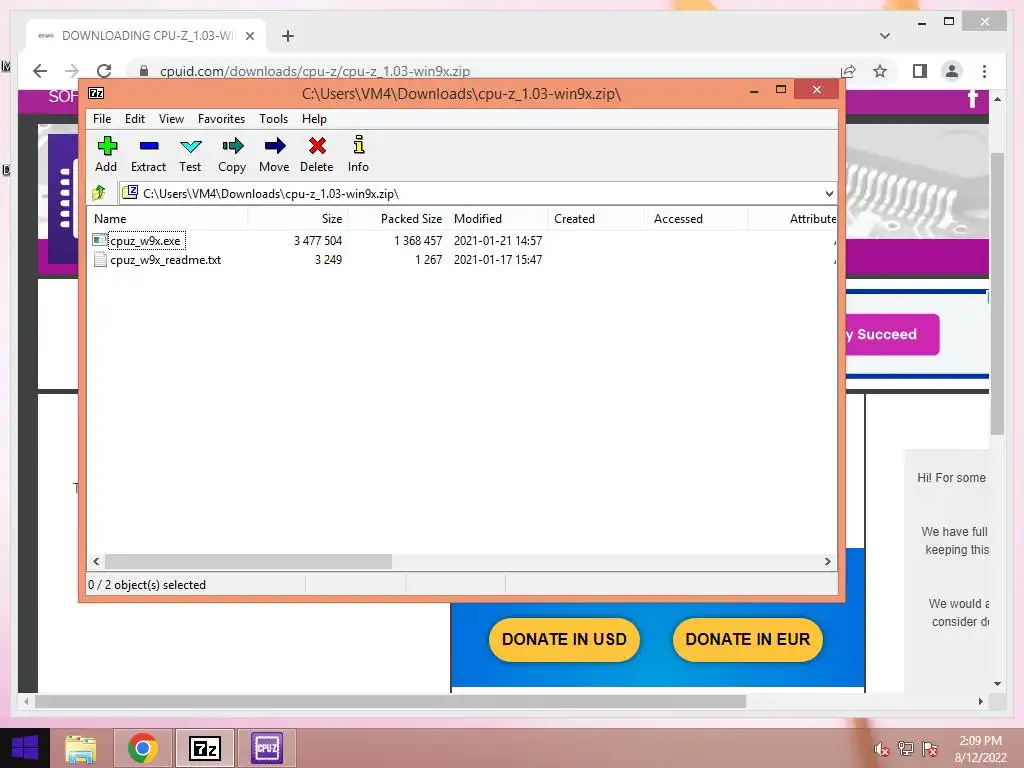Switch to Chrome in taskbar

142,748
